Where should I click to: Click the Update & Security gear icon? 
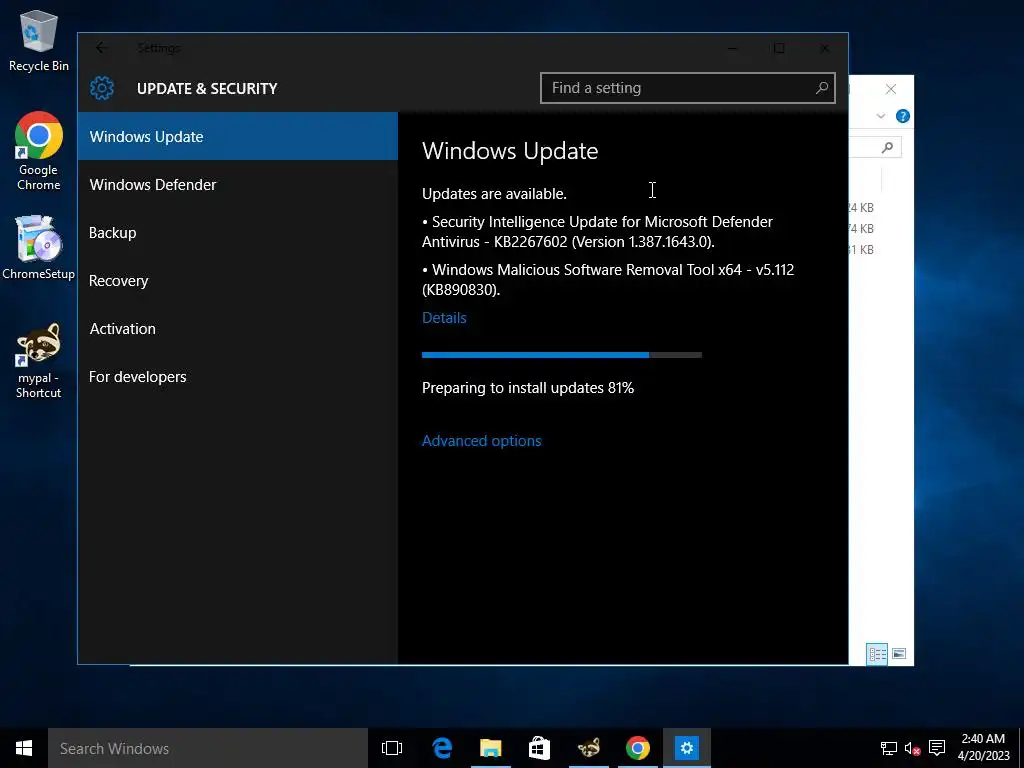tap(102, 88)
